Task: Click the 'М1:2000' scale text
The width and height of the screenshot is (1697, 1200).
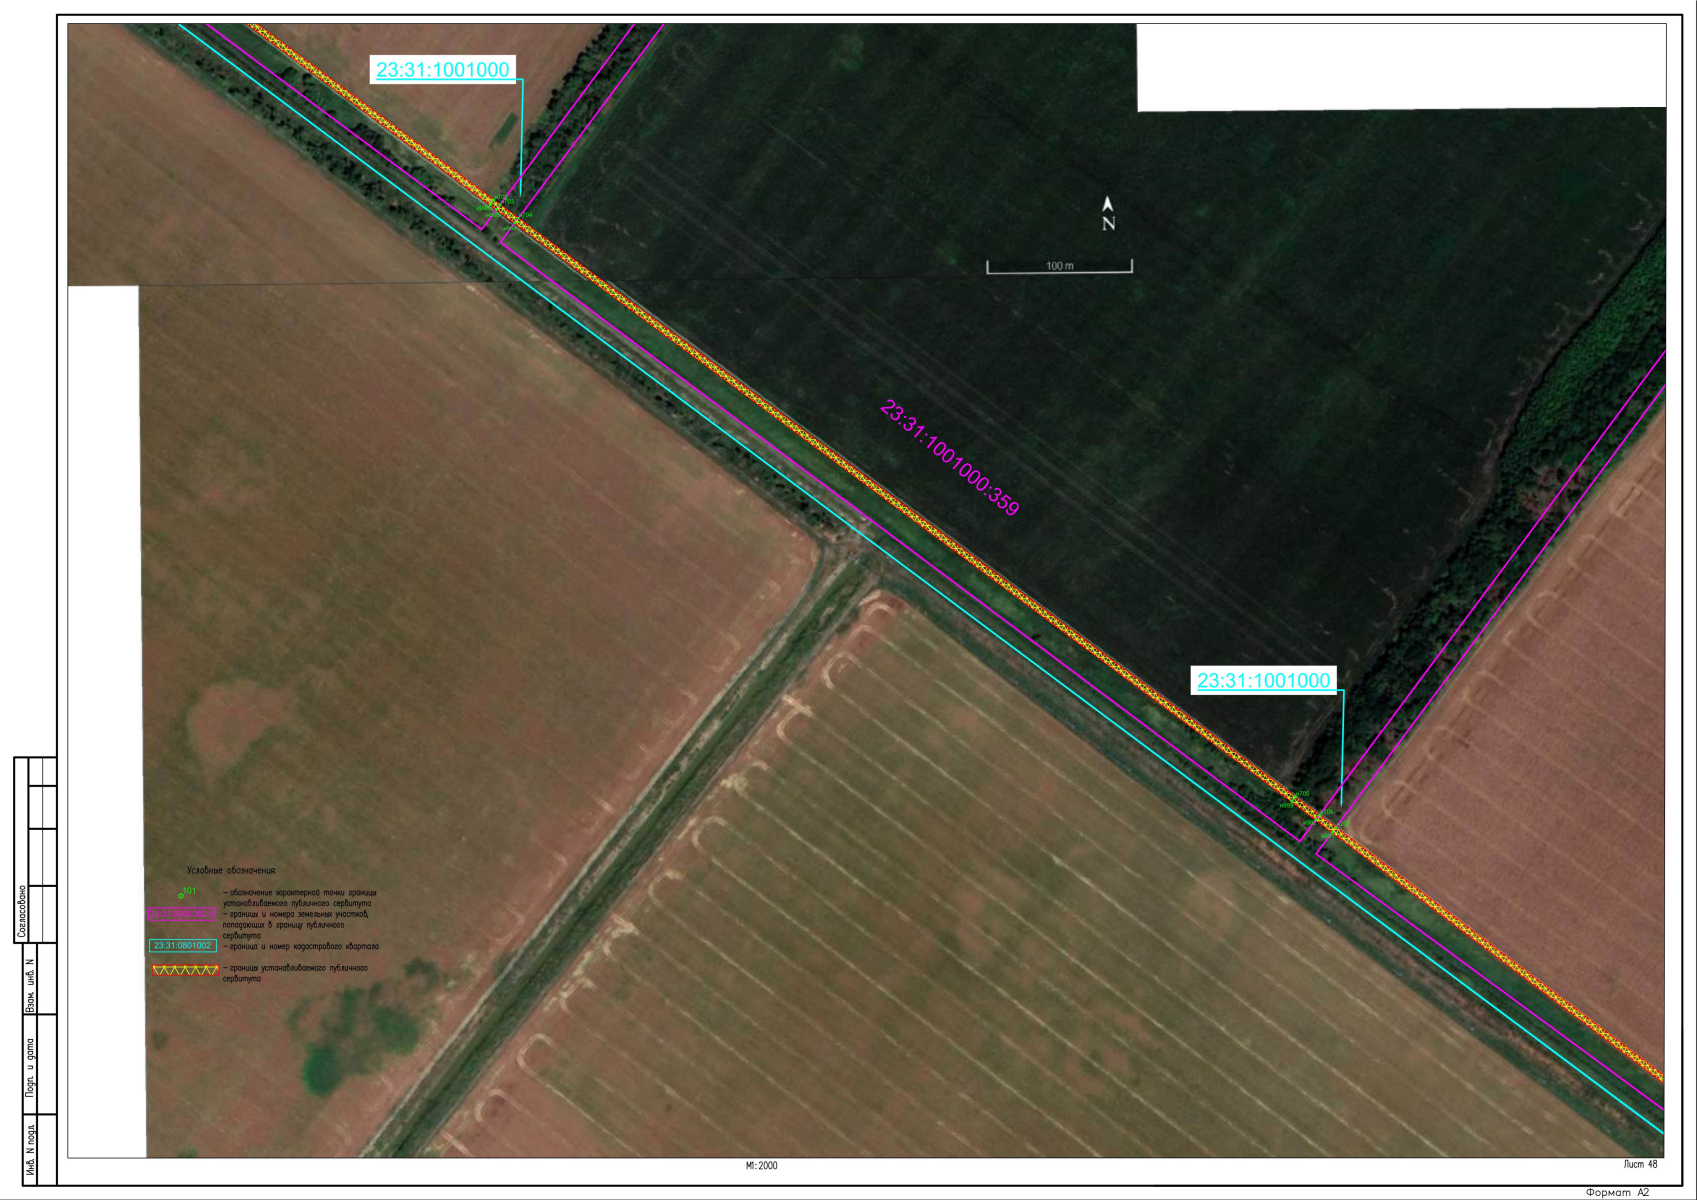Action: pos(761,1166)
